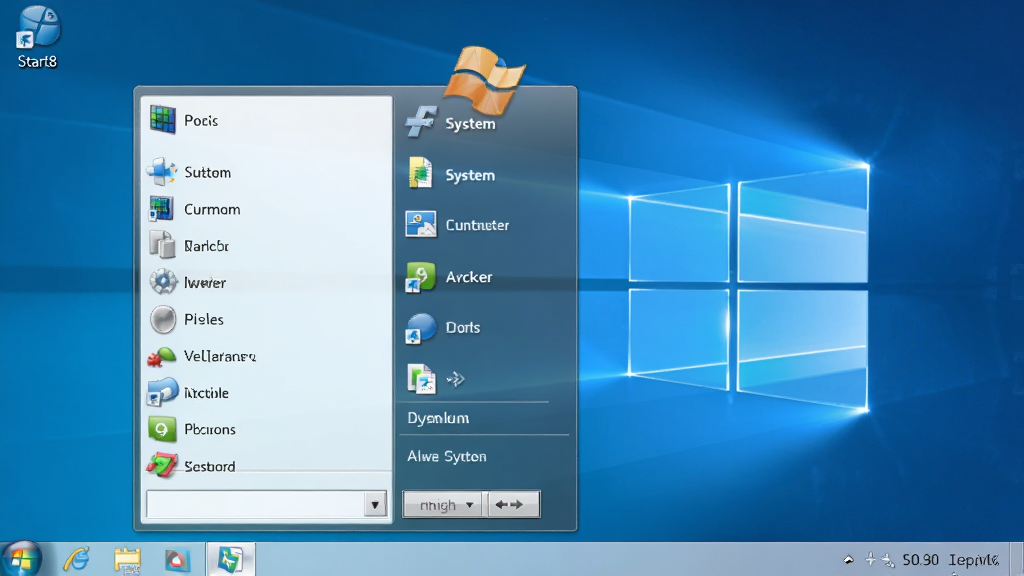
Task: Click the orange Windows flag user picture
Action: point(485,79)
